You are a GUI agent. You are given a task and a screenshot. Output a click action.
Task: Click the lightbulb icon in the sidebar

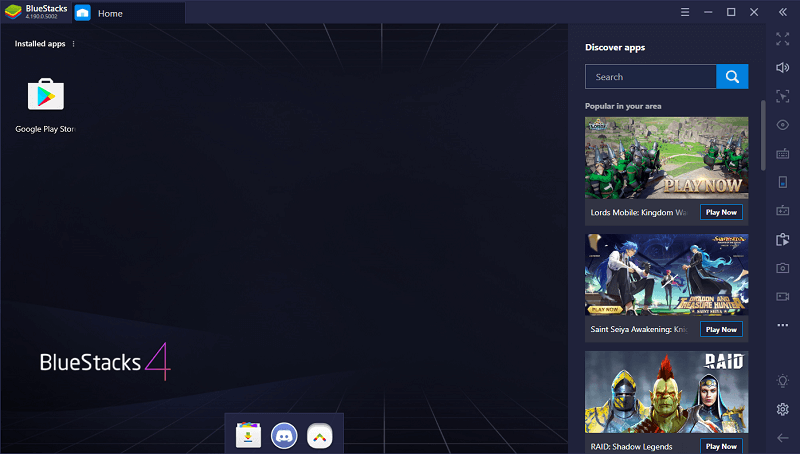(783, 381)
